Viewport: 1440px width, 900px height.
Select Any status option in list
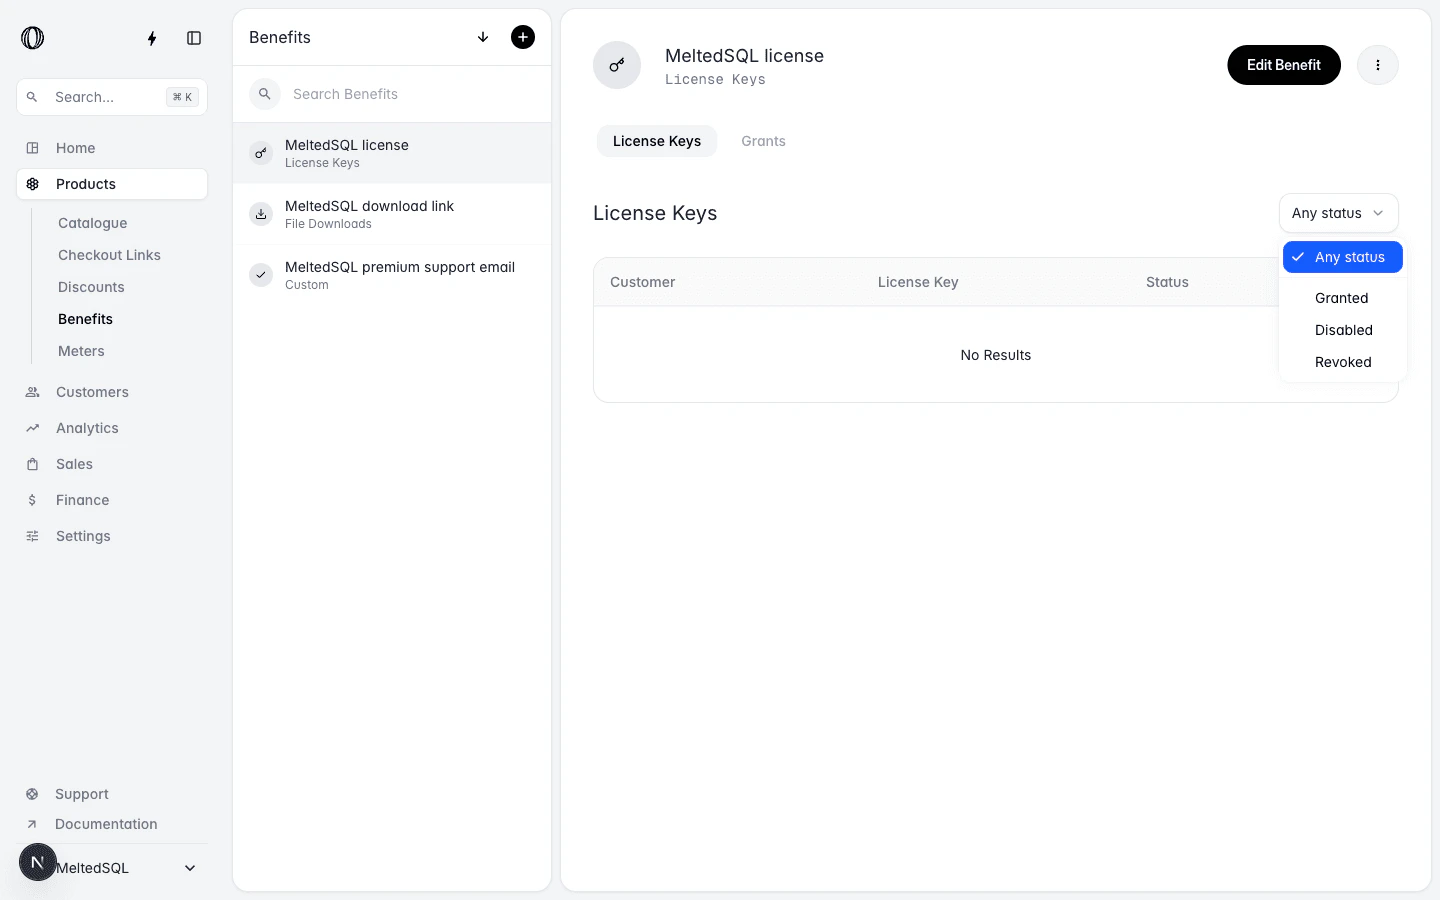coord(1343,257)
